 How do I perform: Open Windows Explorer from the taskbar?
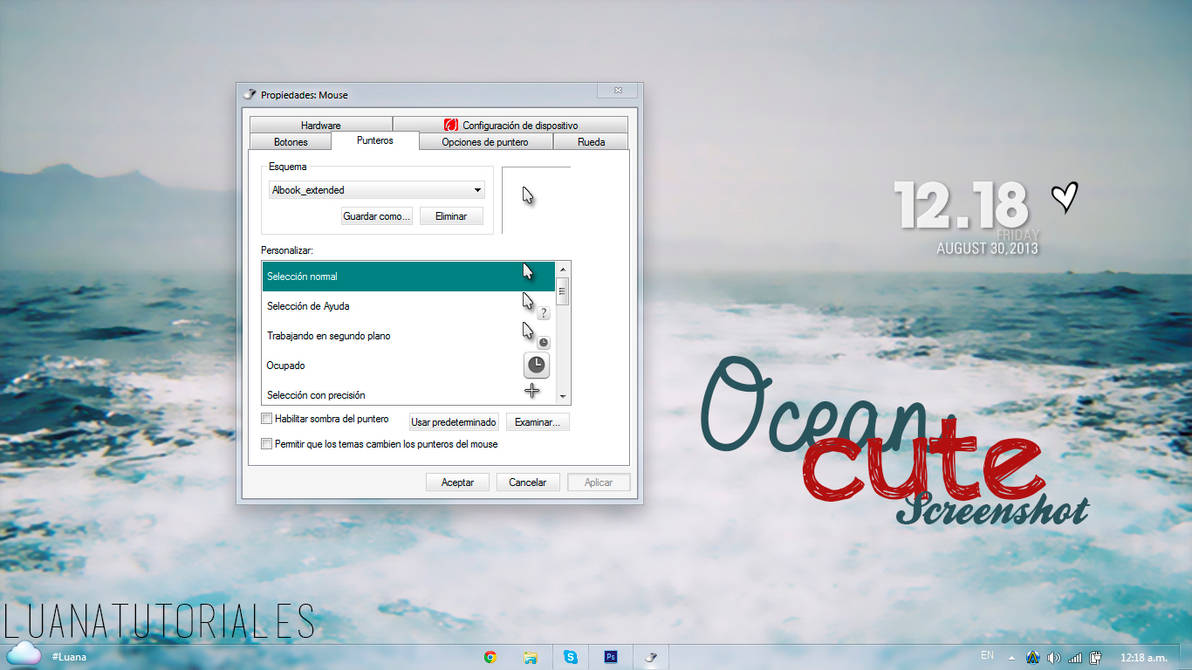click(x=530, y=657)
